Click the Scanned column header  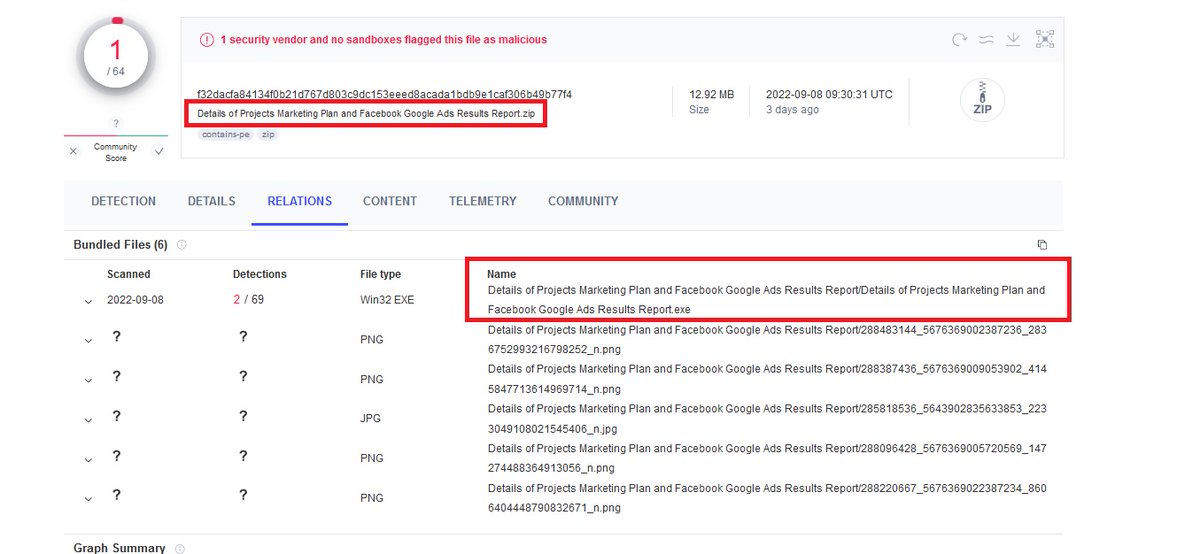pyautogui.click(x=129, y=274)
